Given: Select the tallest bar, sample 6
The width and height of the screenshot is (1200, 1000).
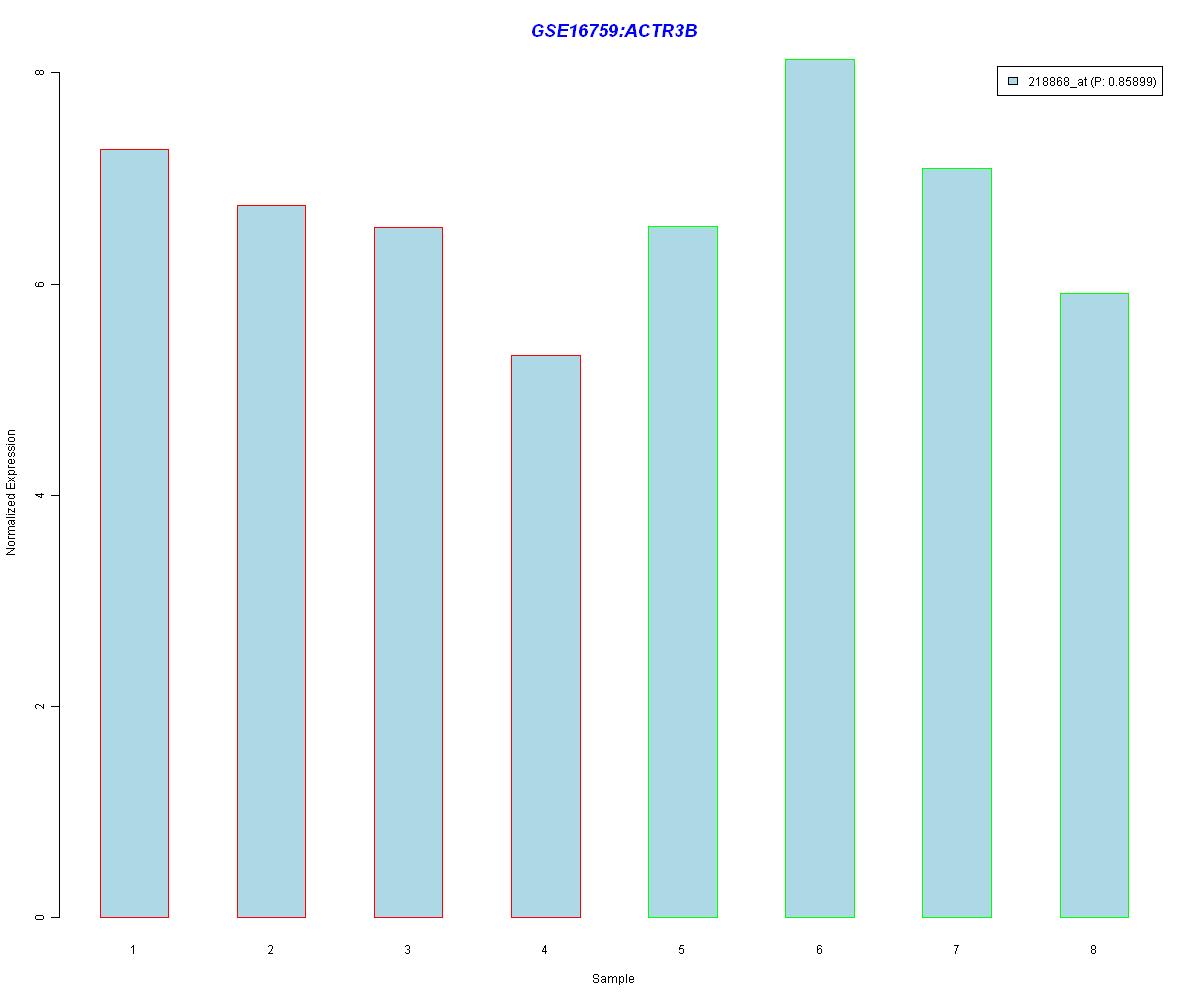Looking at the screenshot, I should tap(820, 488).
